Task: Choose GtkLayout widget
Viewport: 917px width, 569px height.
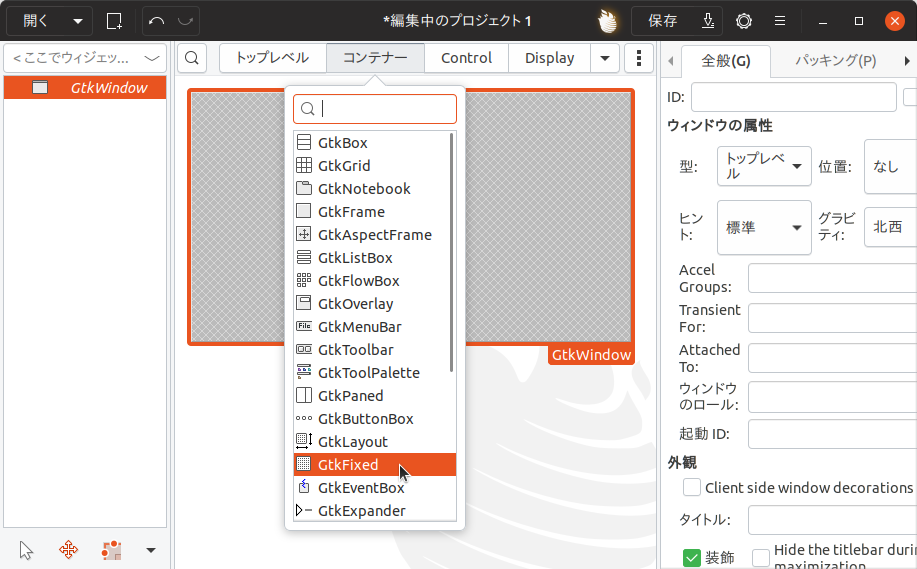Action: (374, 442)
